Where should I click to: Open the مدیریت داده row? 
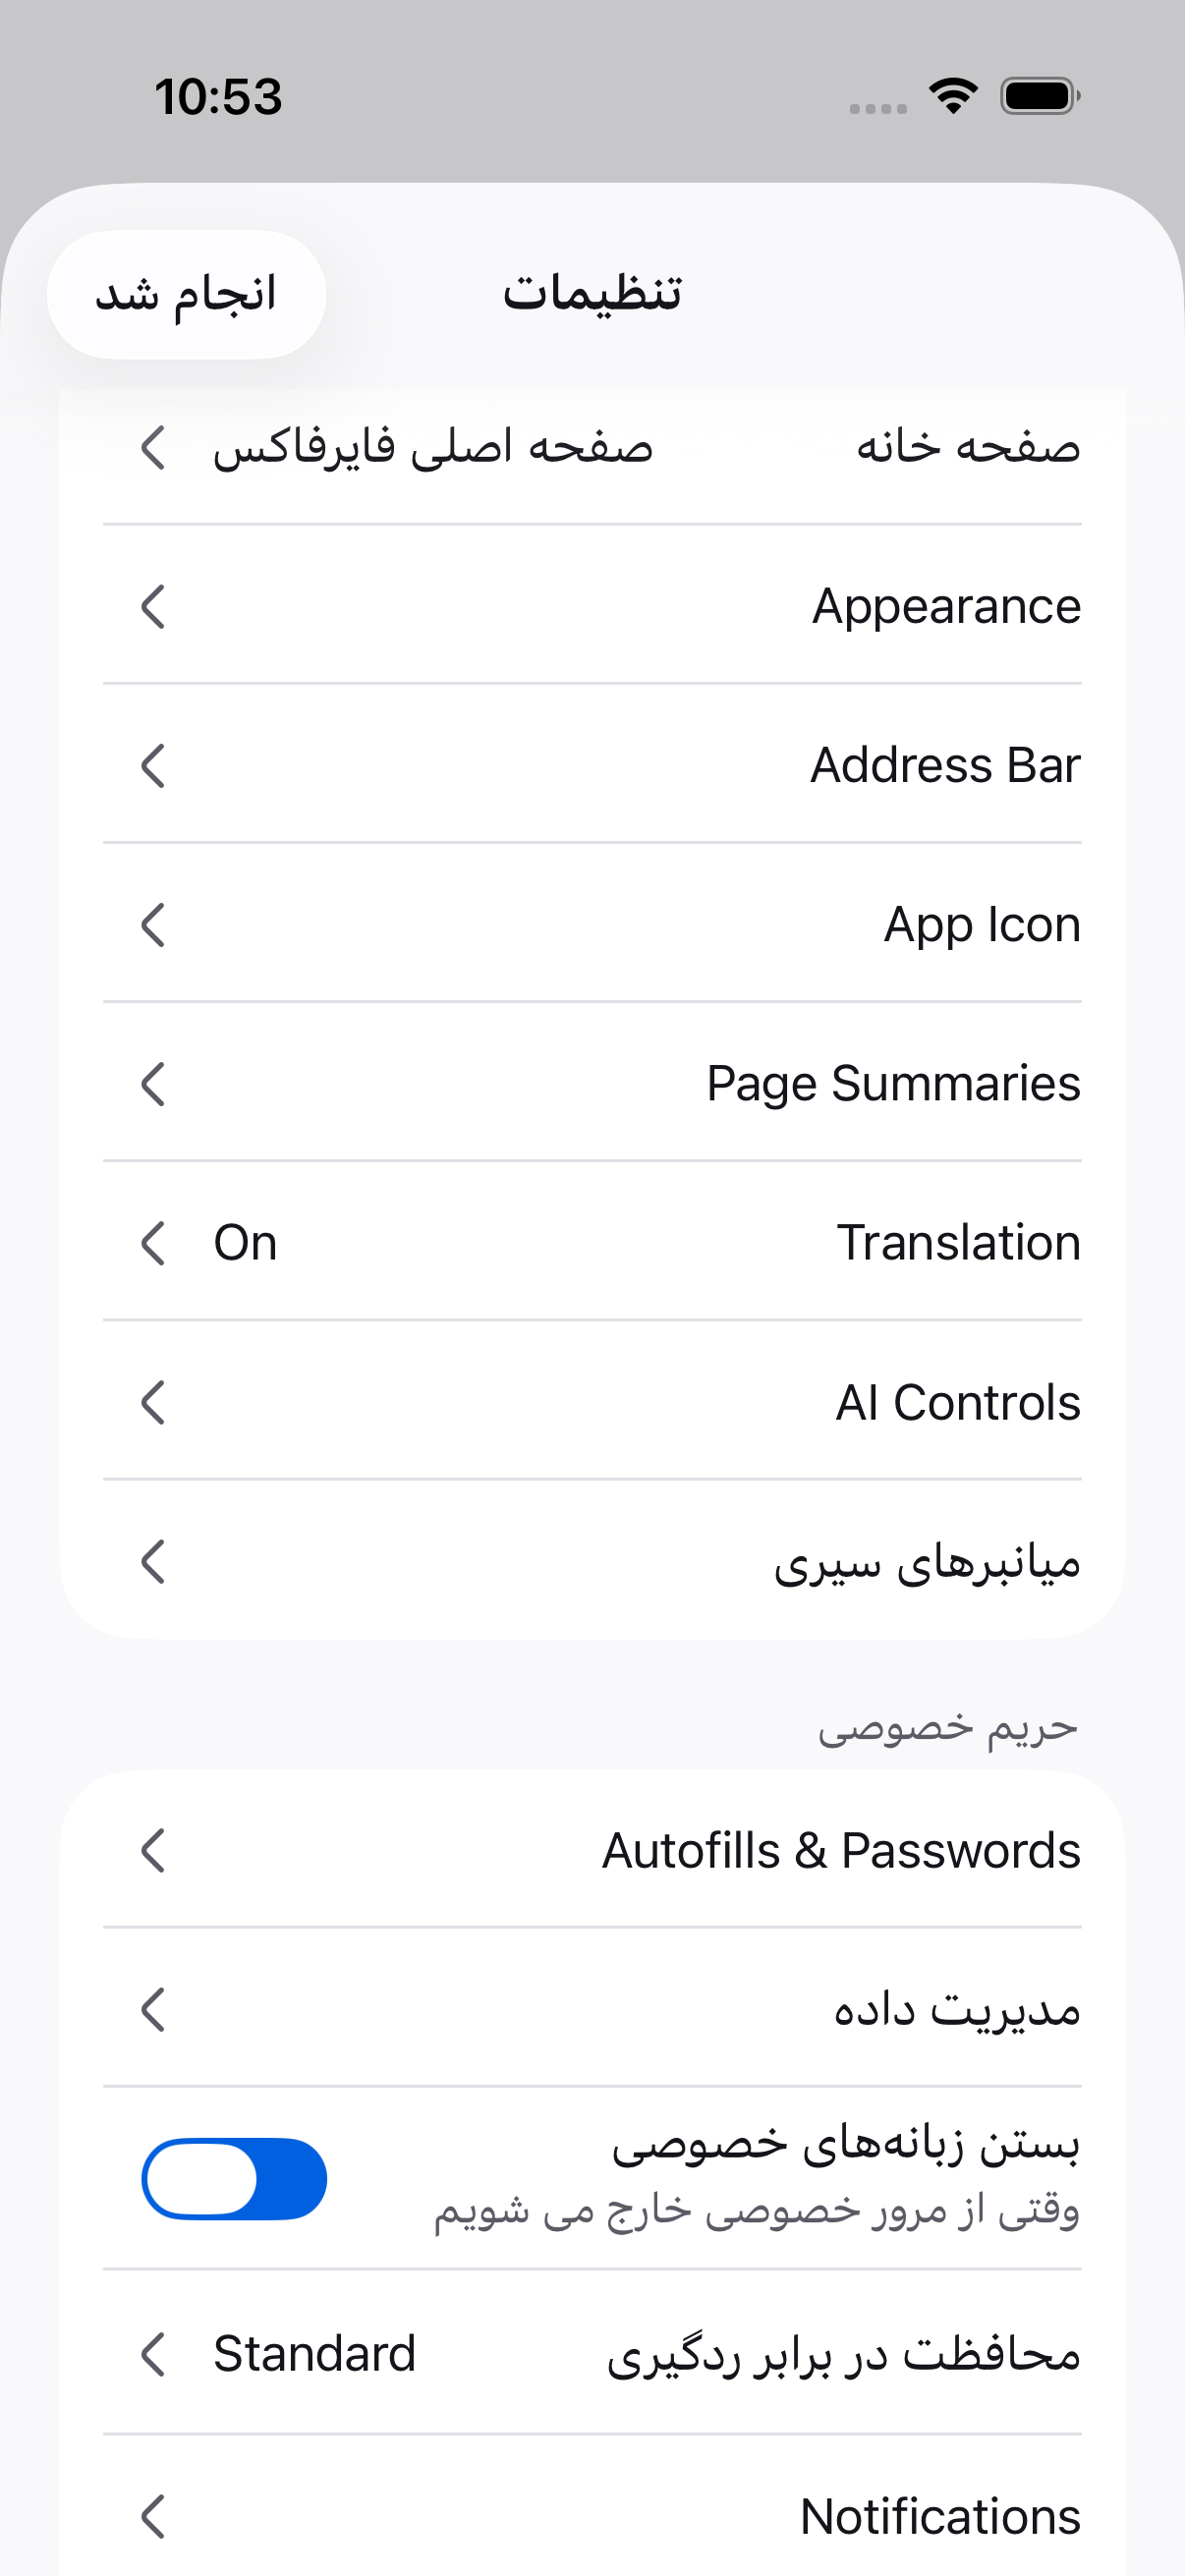pyautogui.click(x=592, y=2008)
